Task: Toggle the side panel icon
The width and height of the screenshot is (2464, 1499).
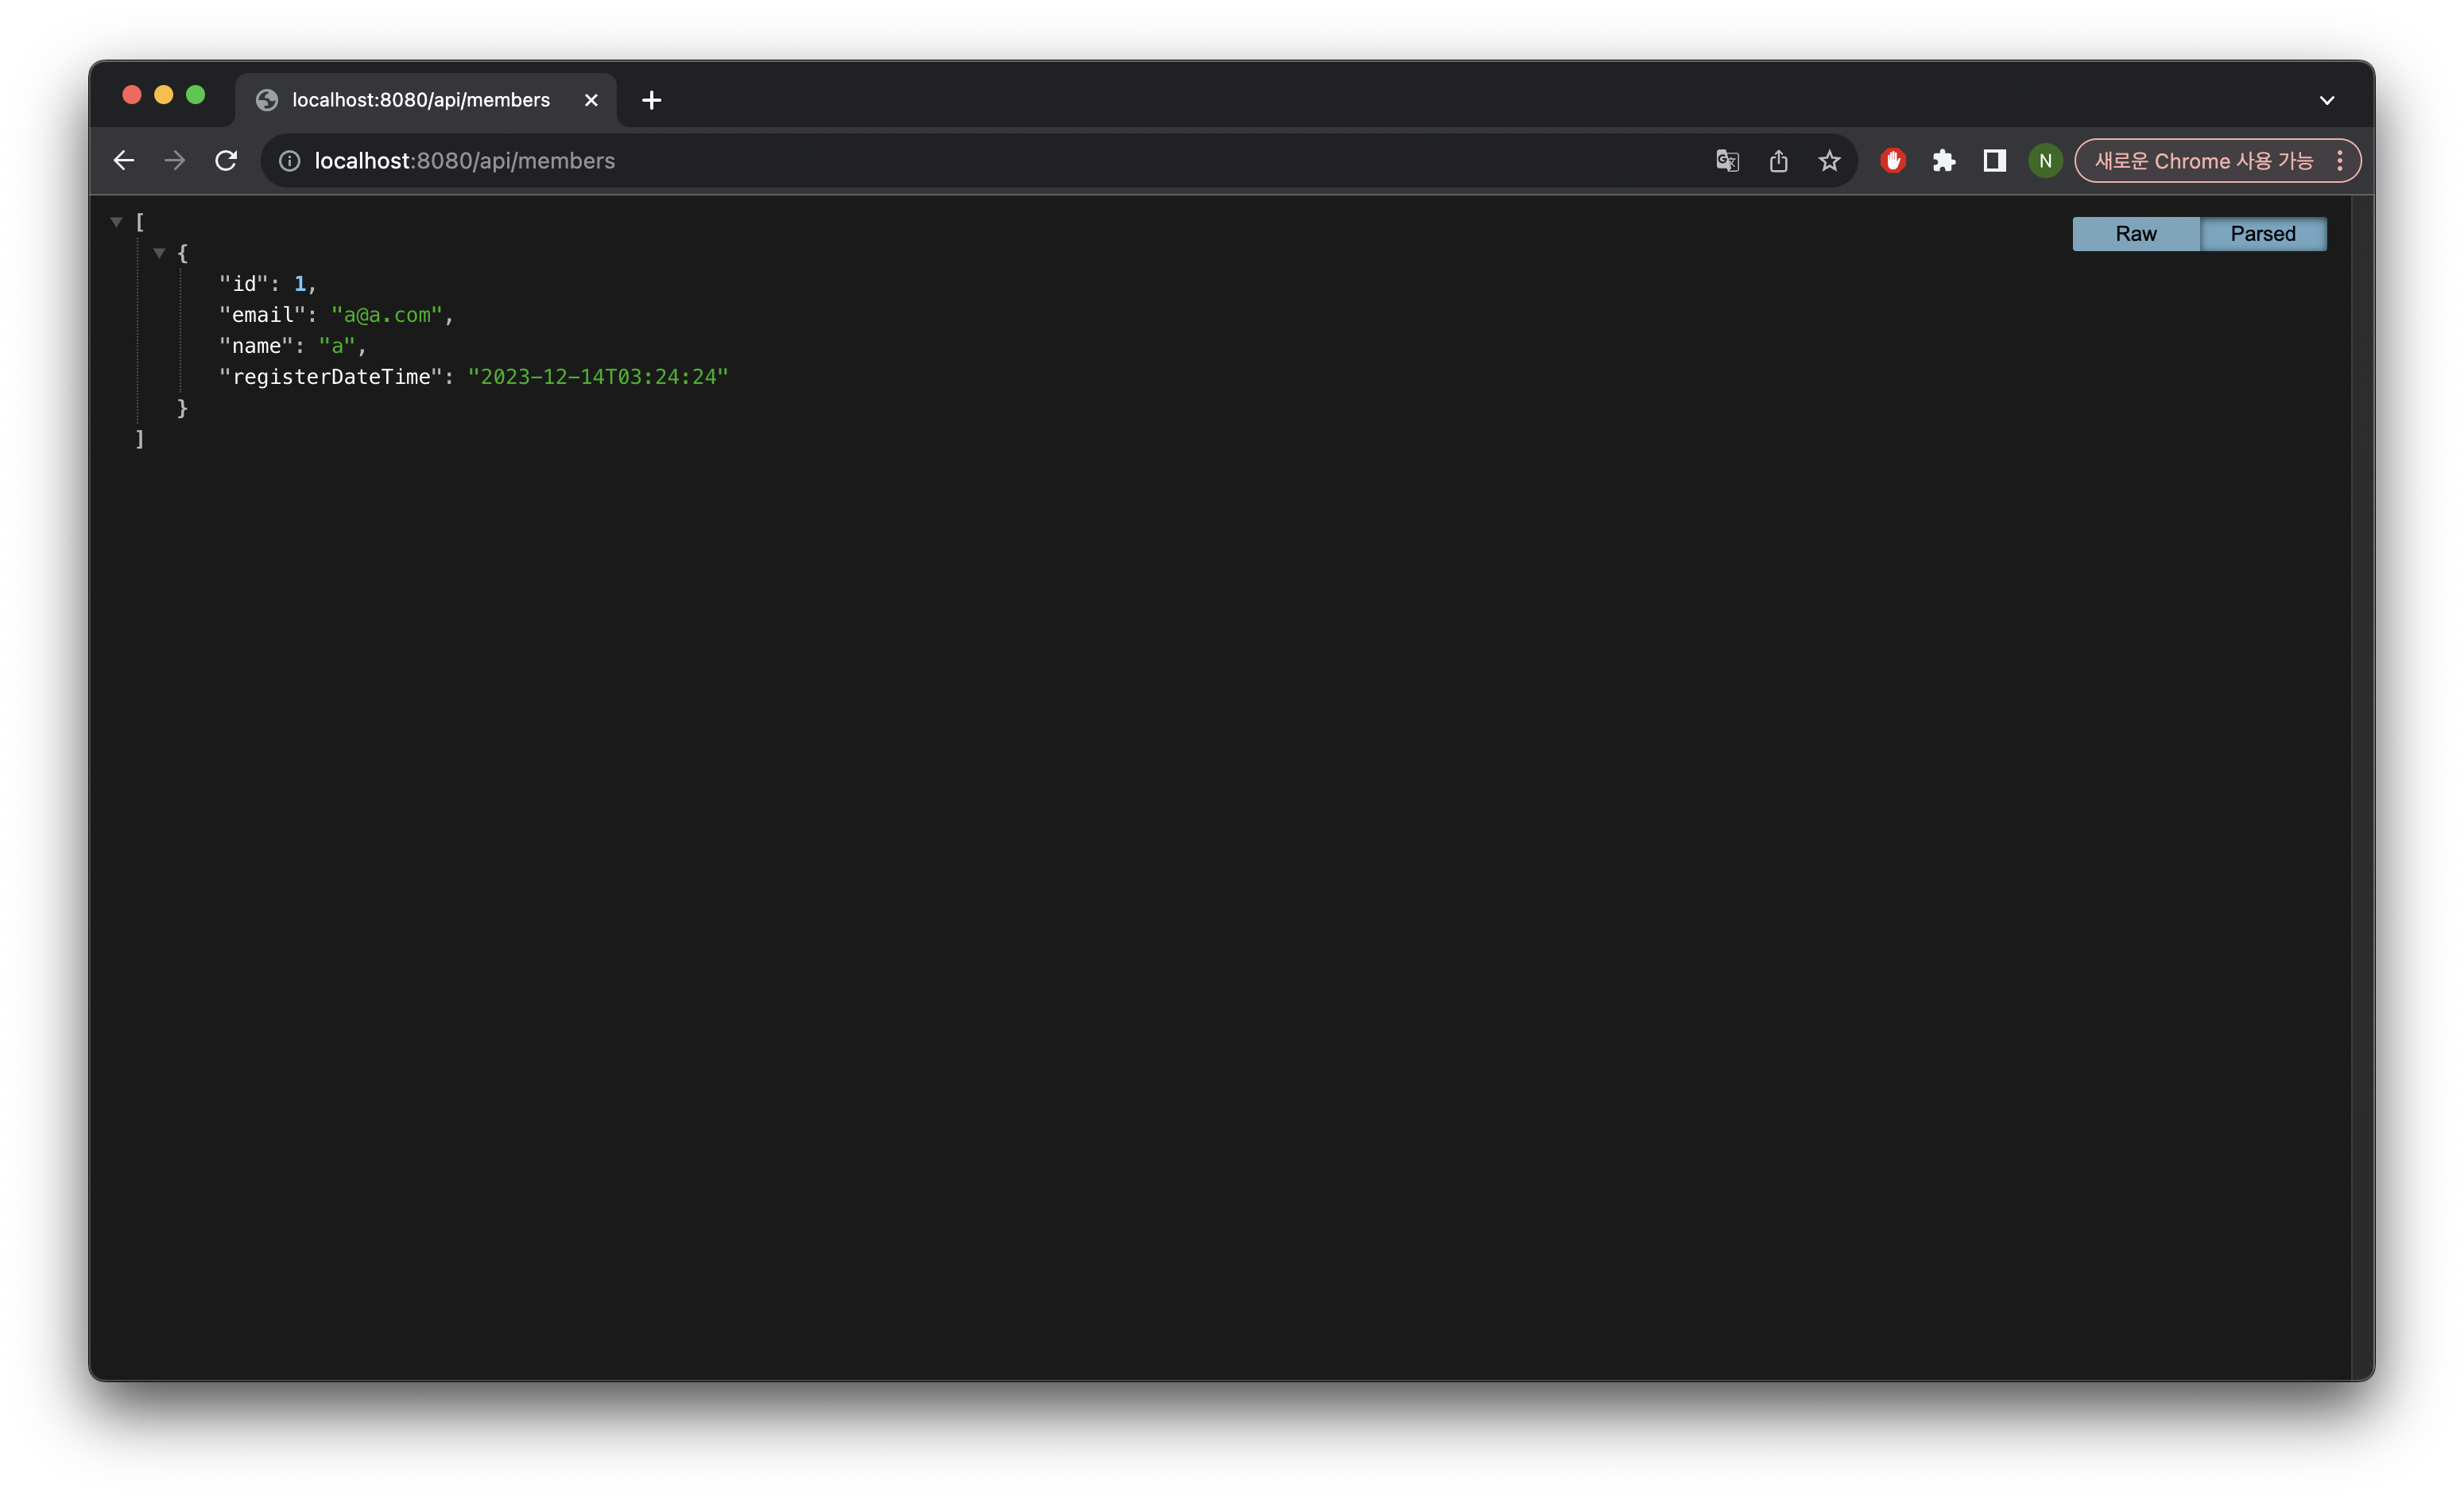Action: (1995, 161)
